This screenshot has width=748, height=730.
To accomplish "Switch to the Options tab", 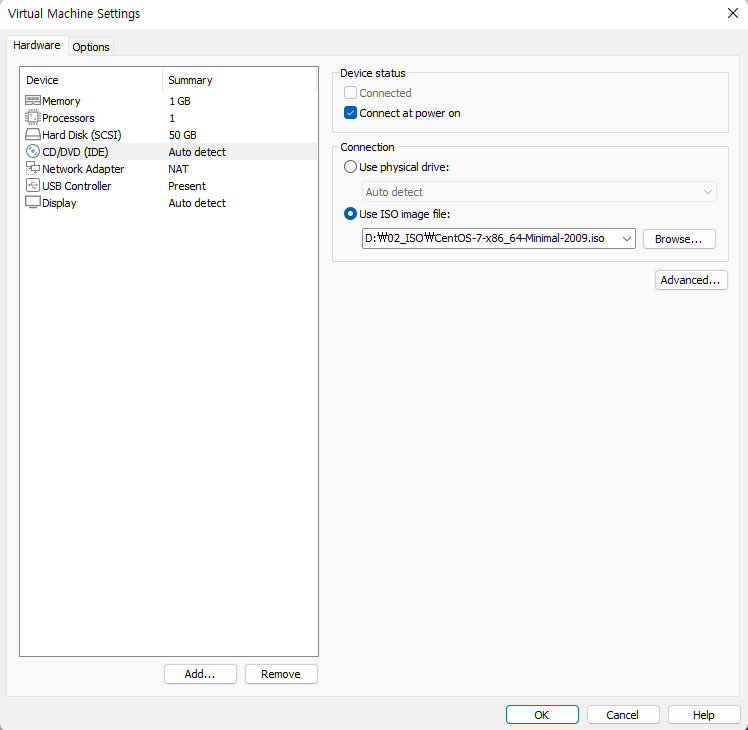I will click(x=91, y=47).
